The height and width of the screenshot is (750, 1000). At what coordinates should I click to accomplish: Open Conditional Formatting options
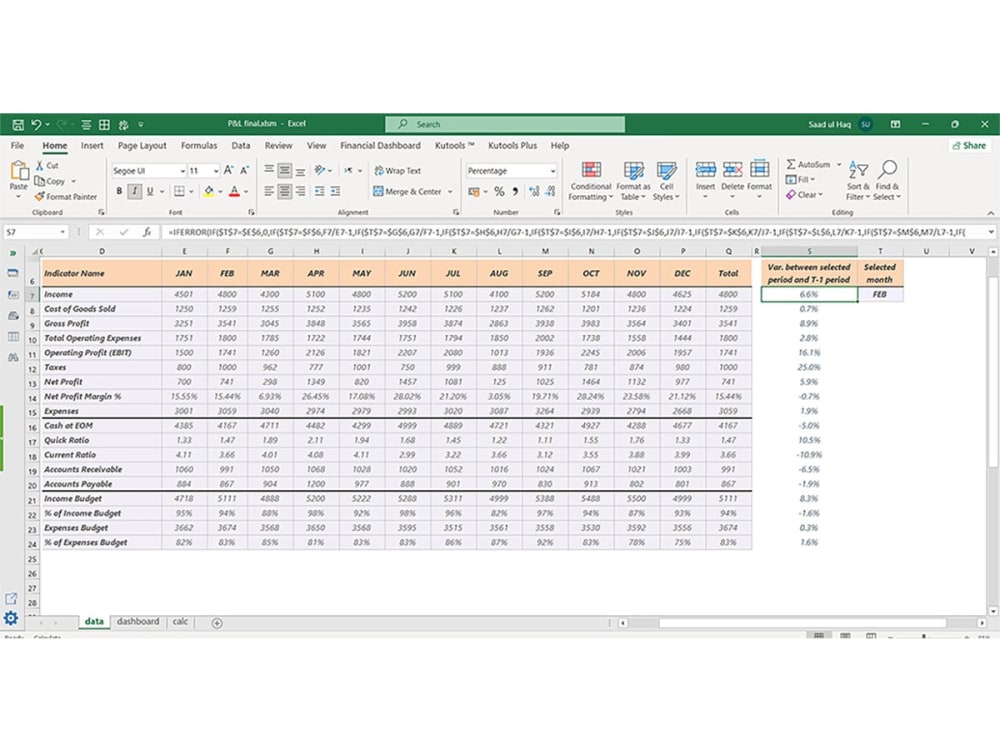click(x=590, y=182)
